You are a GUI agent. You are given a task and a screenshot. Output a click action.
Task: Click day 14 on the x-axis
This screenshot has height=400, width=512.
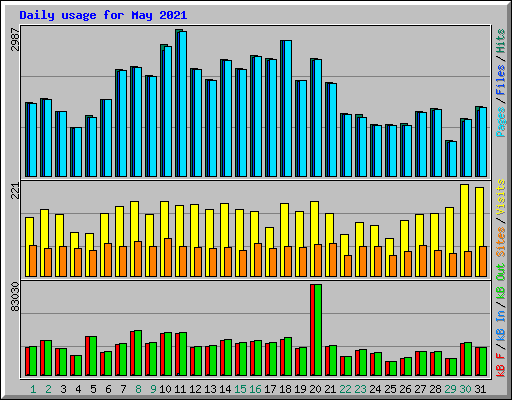225,389
